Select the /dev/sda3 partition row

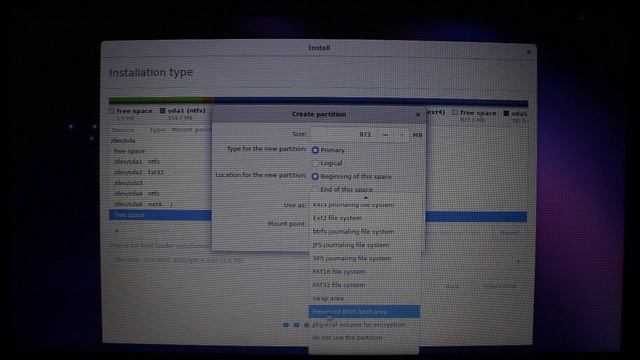[x=160, y=183]
